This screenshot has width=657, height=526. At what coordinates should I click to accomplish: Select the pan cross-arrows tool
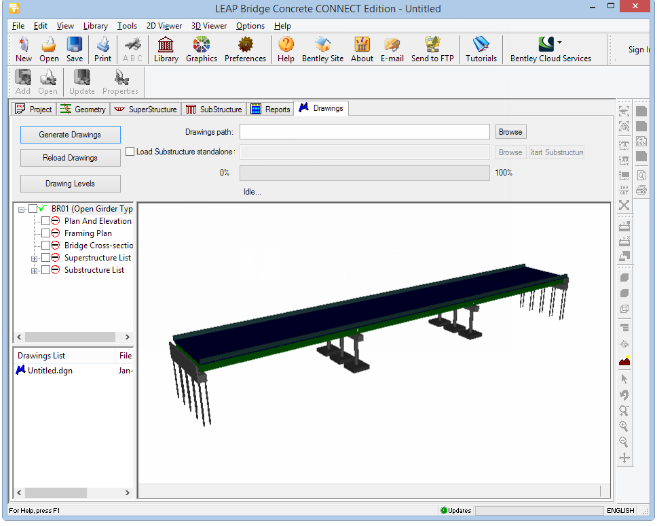624,458
